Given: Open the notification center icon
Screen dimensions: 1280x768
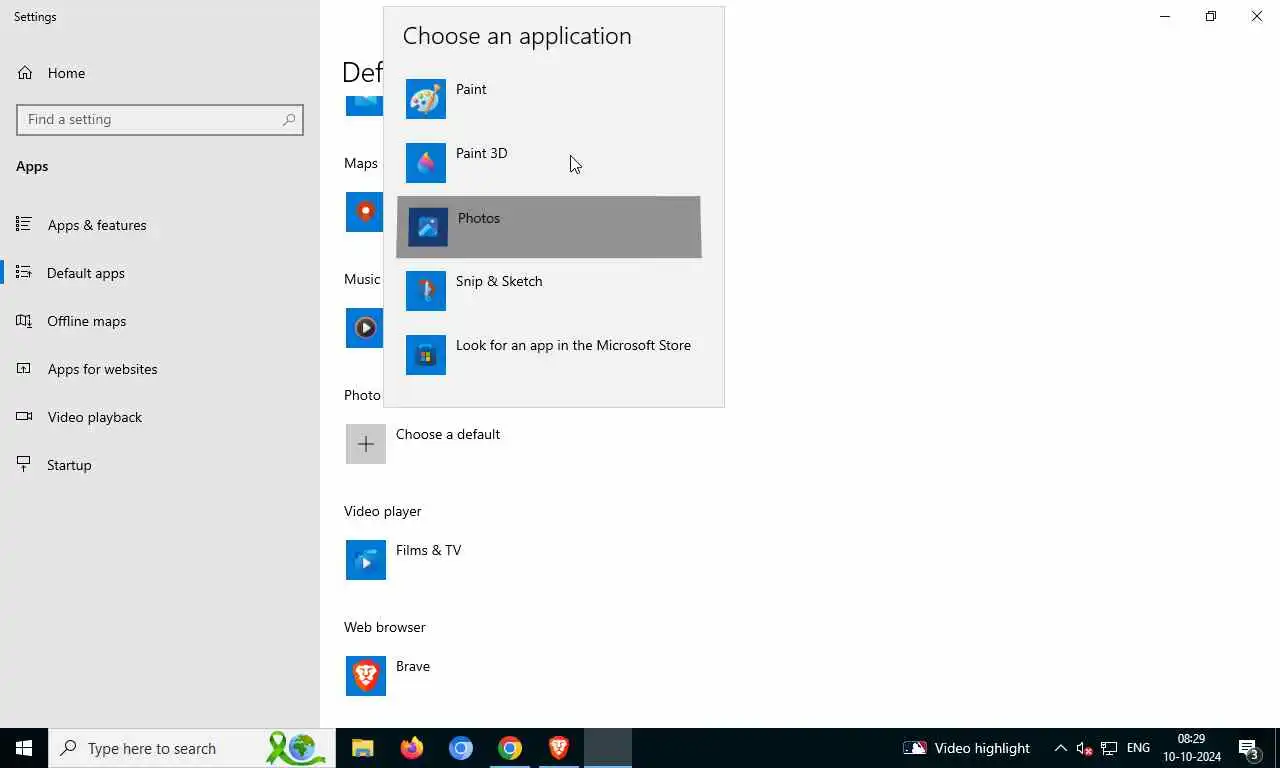Looking at the screenshot, I should [1249, 748].
